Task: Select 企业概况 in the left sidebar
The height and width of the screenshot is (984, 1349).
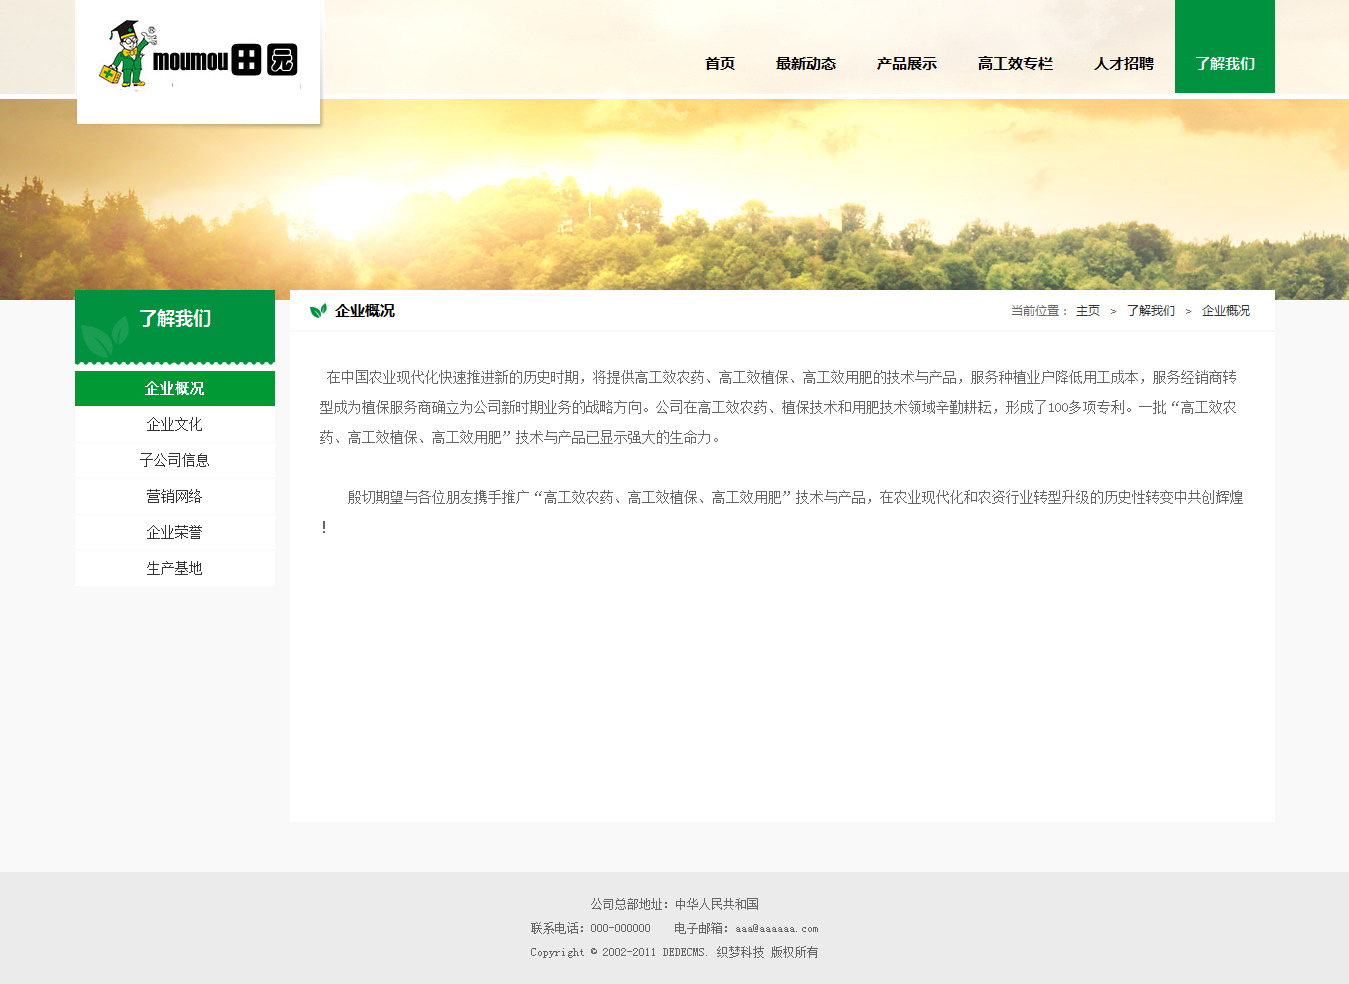Action: click(175, 388)
